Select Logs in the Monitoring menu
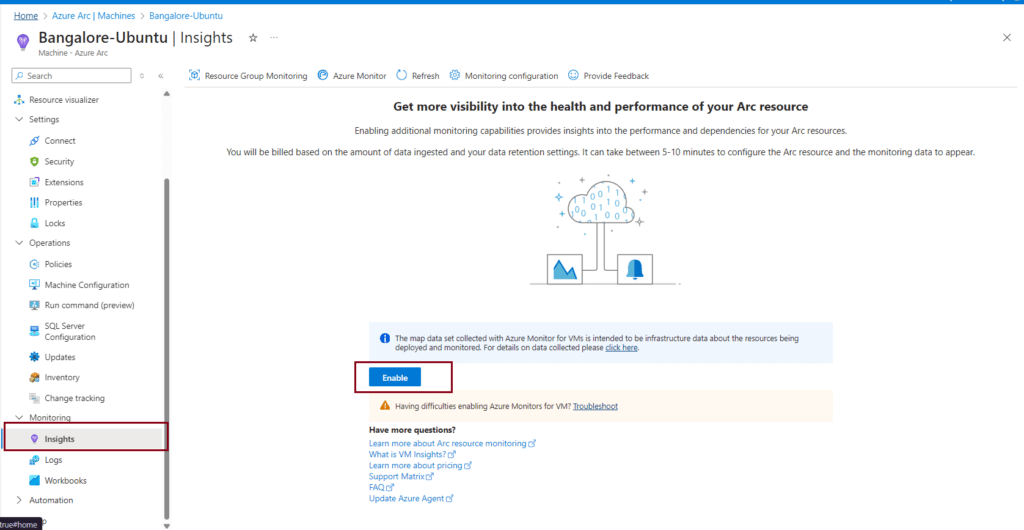Screen dimensions: 1024x530 tap(53, 460)
